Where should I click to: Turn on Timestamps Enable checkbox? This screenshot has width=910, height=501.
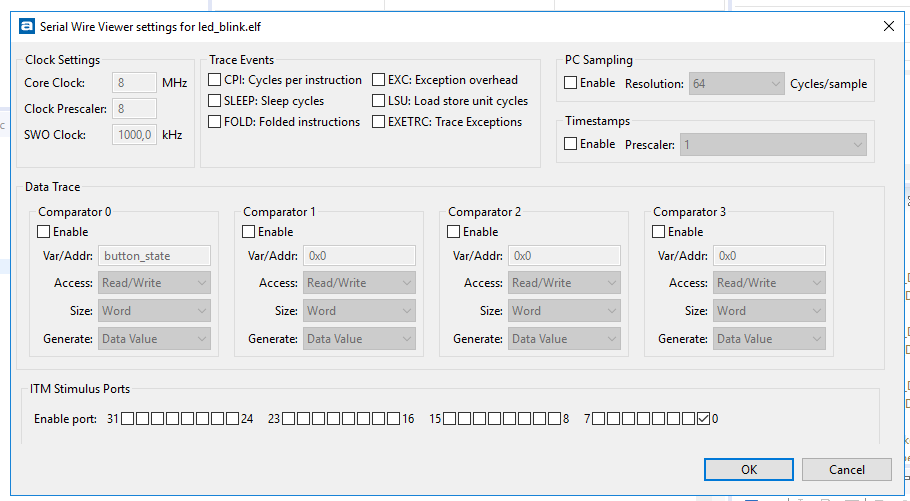(x=570, y=143)
